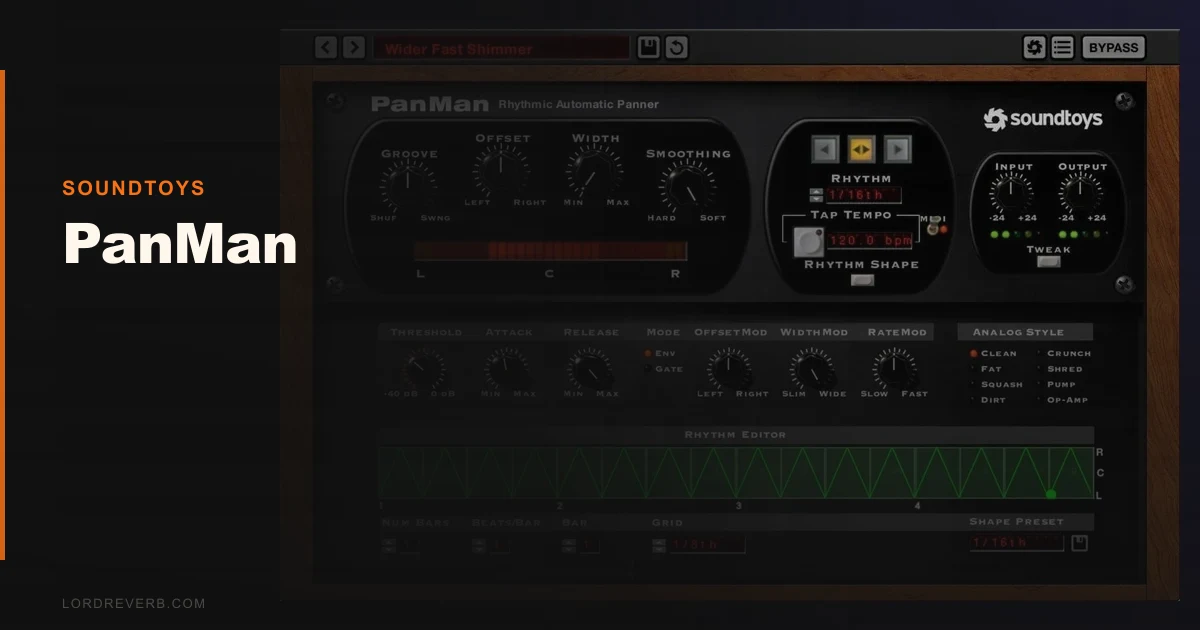The height and width of the screenshot is (630, 1200).
Task: Save the current preset with the floppy icon beside the preset name
Action: pyautogui.click(x=649, y=47)
